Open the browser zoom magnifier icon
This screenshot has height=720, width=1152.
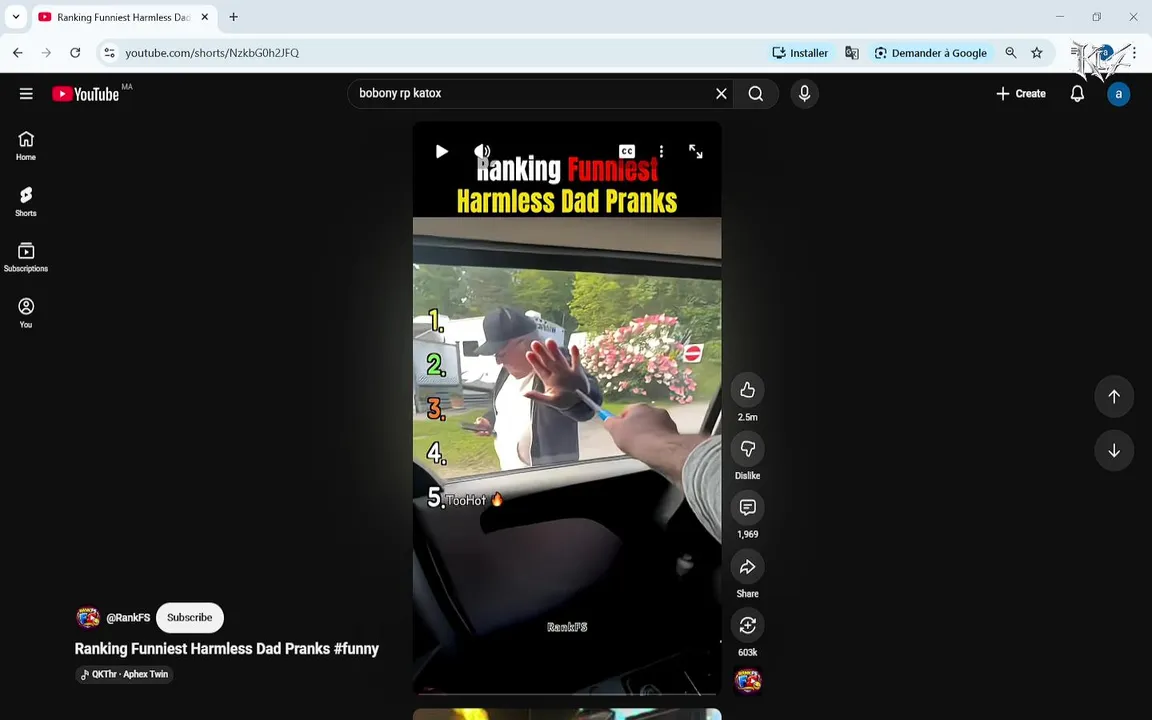pos(1011,53)
